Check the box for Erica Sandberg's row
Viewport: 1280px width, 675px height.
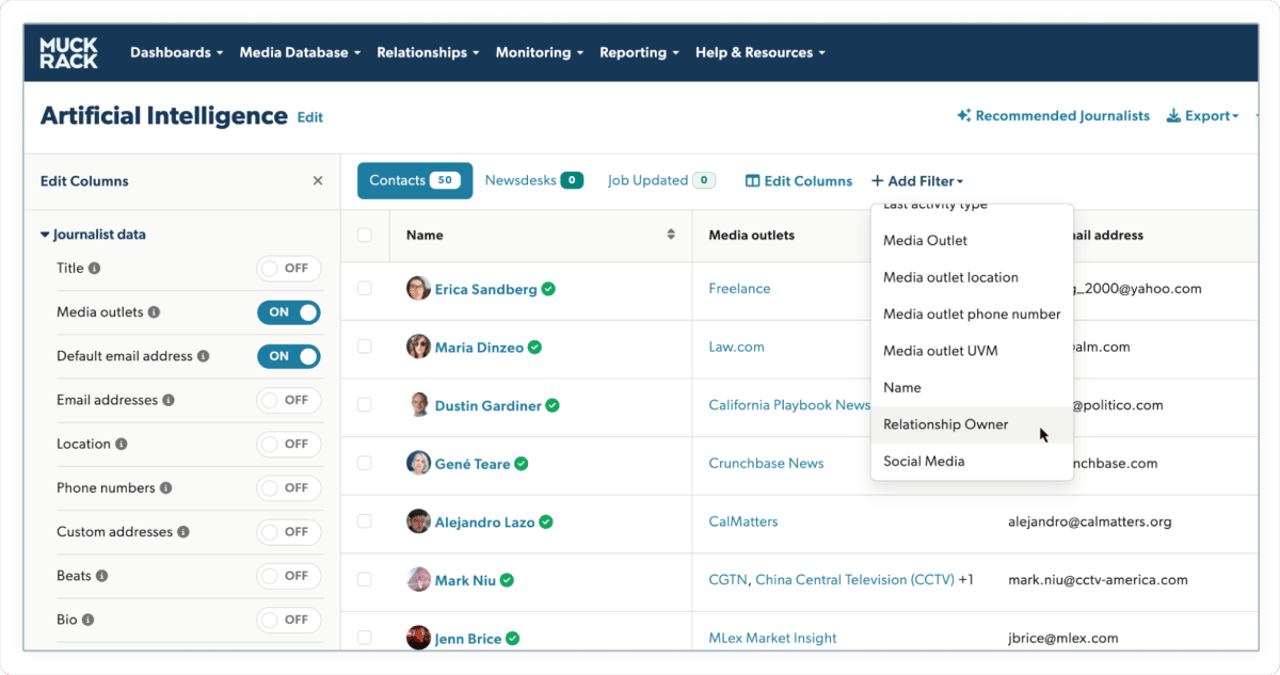(x=364, y=288)
